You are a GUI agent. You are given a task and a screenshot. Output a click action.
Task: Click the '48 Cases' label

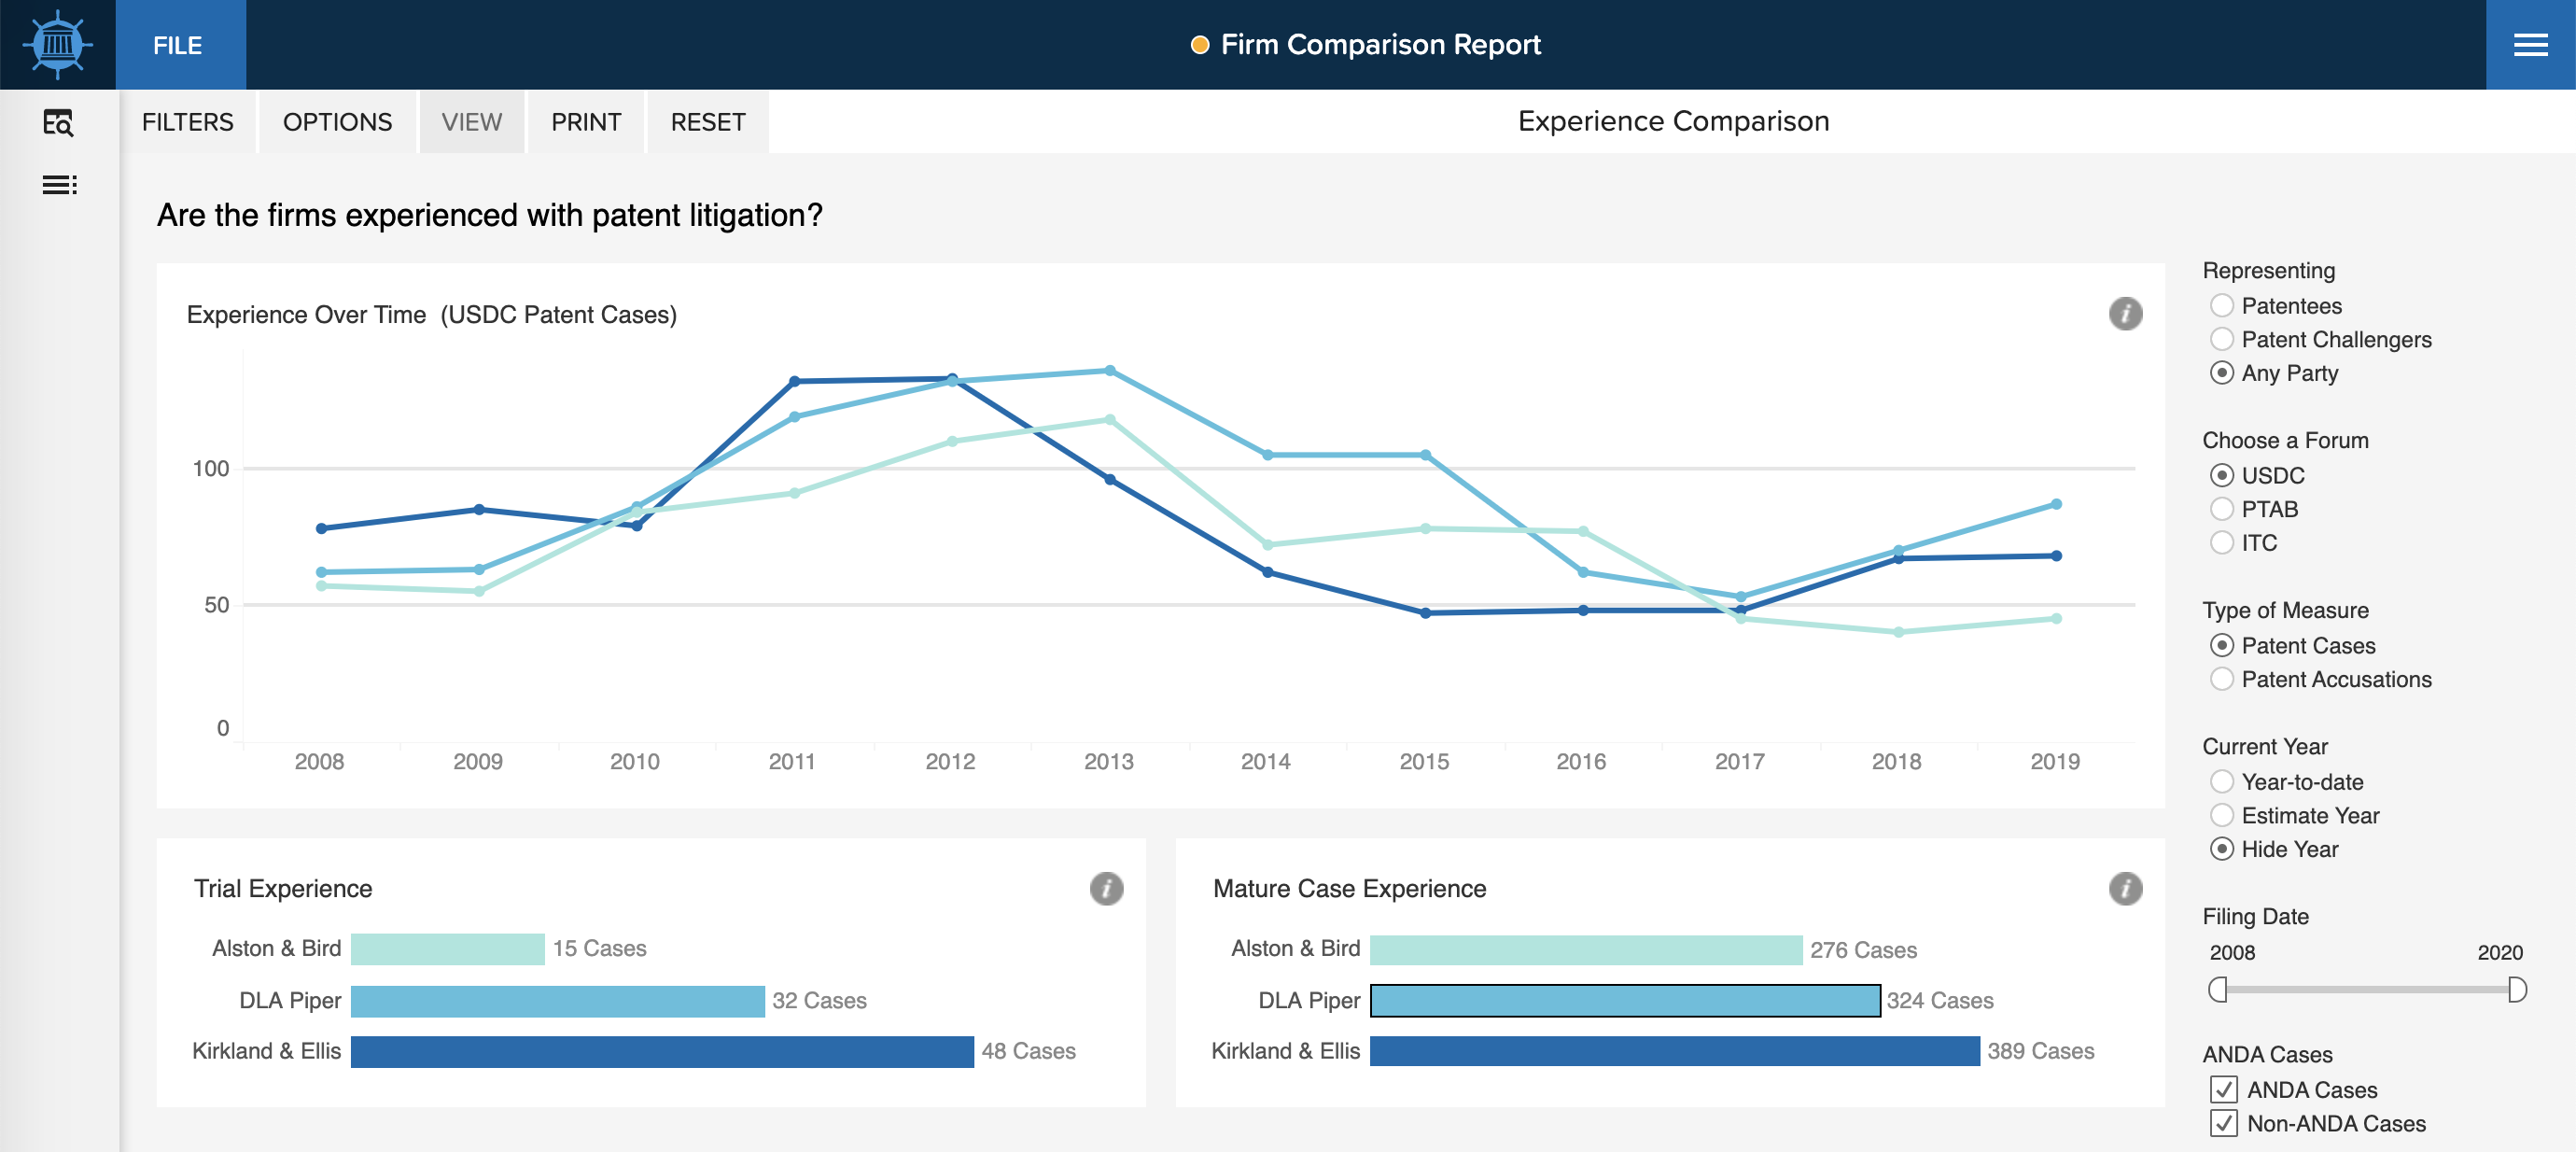[x=1028, y=1051]
